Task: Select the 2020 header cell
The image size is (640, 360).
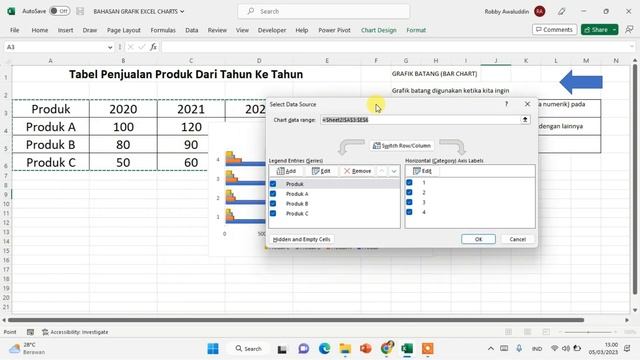Action: coord(123,109)
